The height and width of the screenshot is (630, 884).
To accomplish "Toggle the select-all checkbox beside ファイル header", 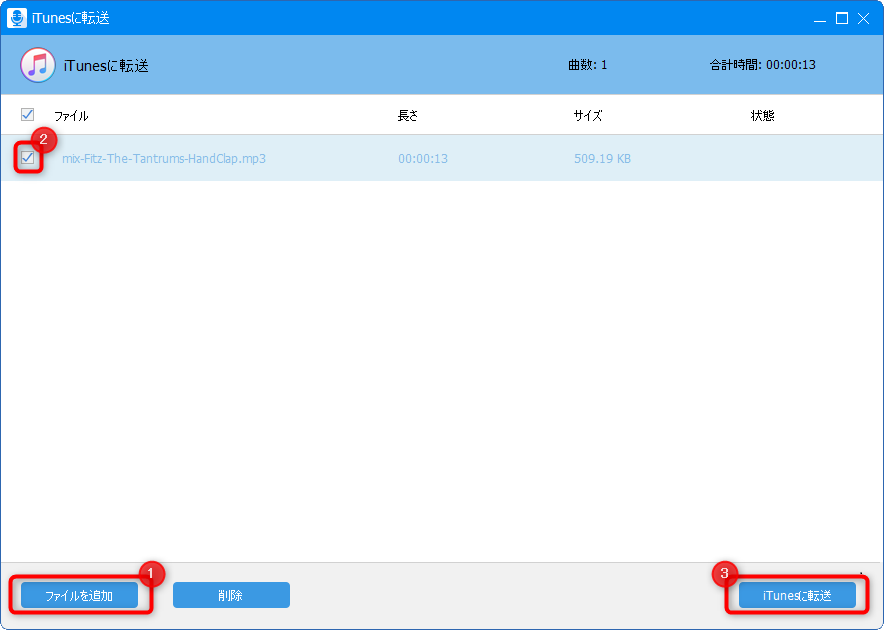I will pyautogui.click(x=27, y=114).
